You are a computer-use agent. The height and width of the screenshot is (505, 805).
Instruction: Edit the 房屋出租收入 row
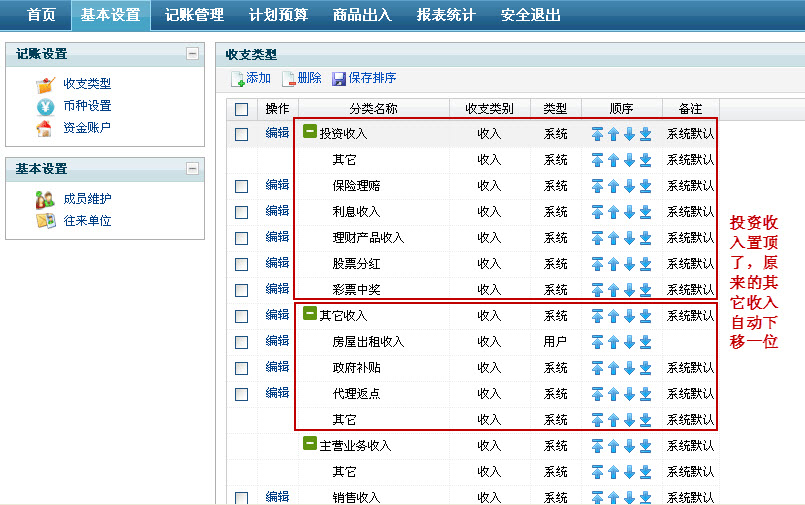pos(277,341)
